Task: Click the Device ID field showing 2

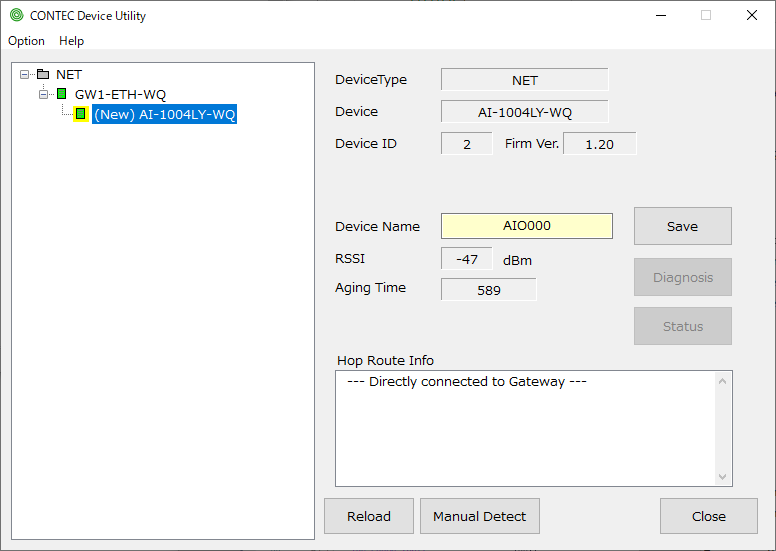Action: [467, 144]
